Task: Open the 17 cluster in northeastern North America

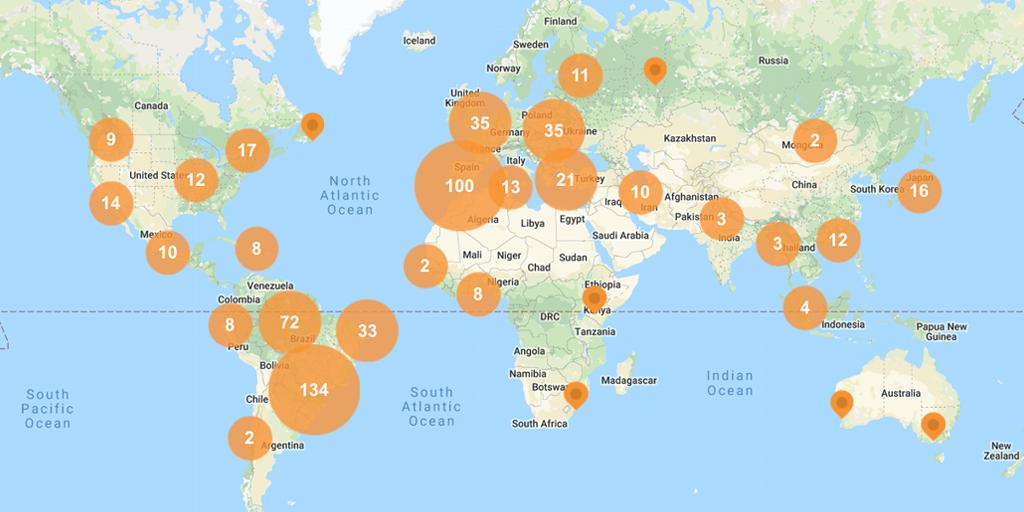Action: coord(248,150)
